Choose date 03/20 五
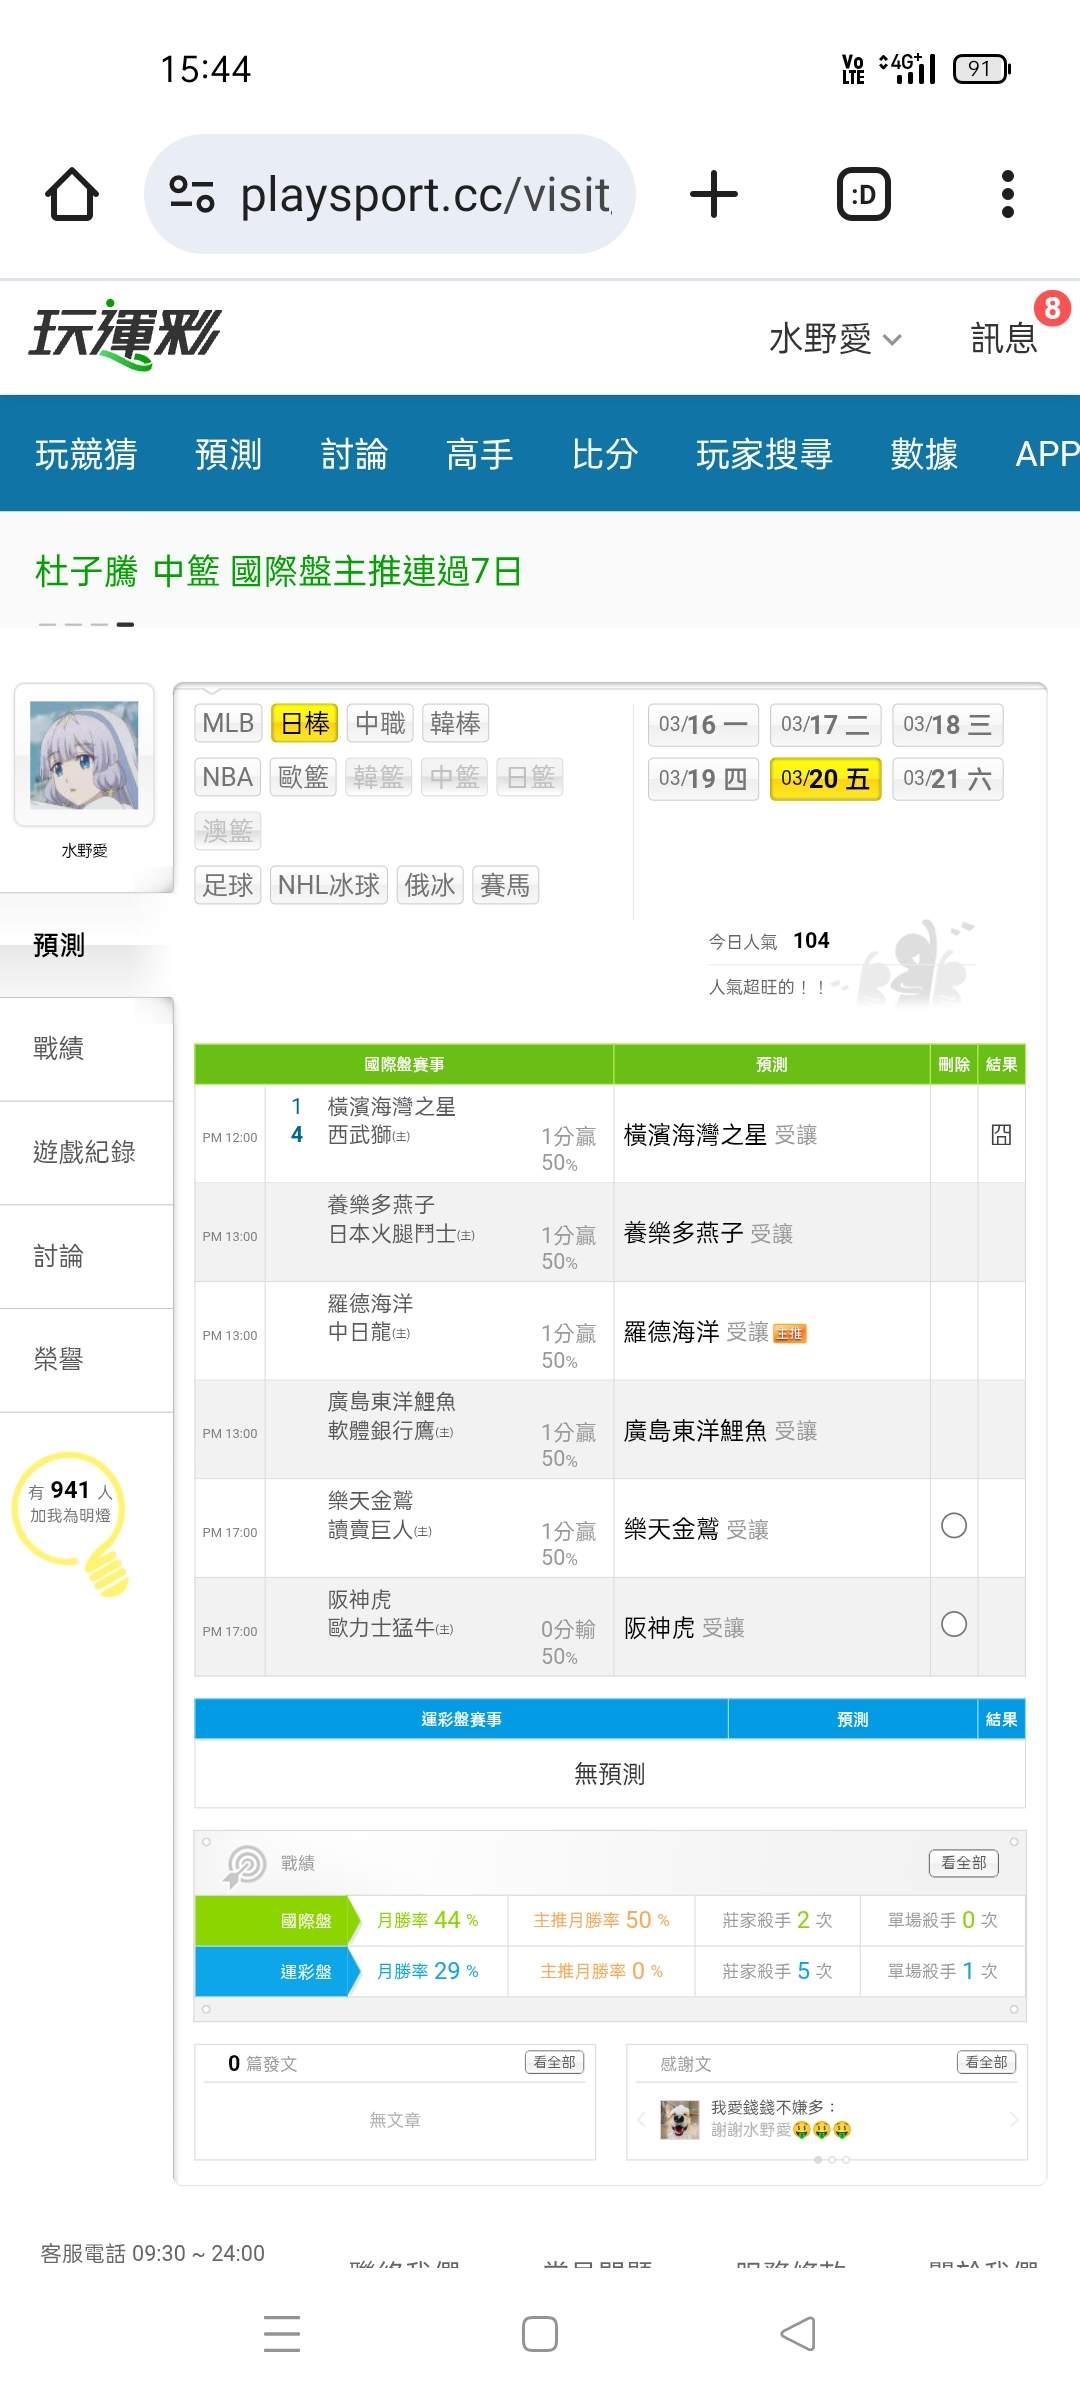Screen dimensions: 1080x2400 click(825, 779)
